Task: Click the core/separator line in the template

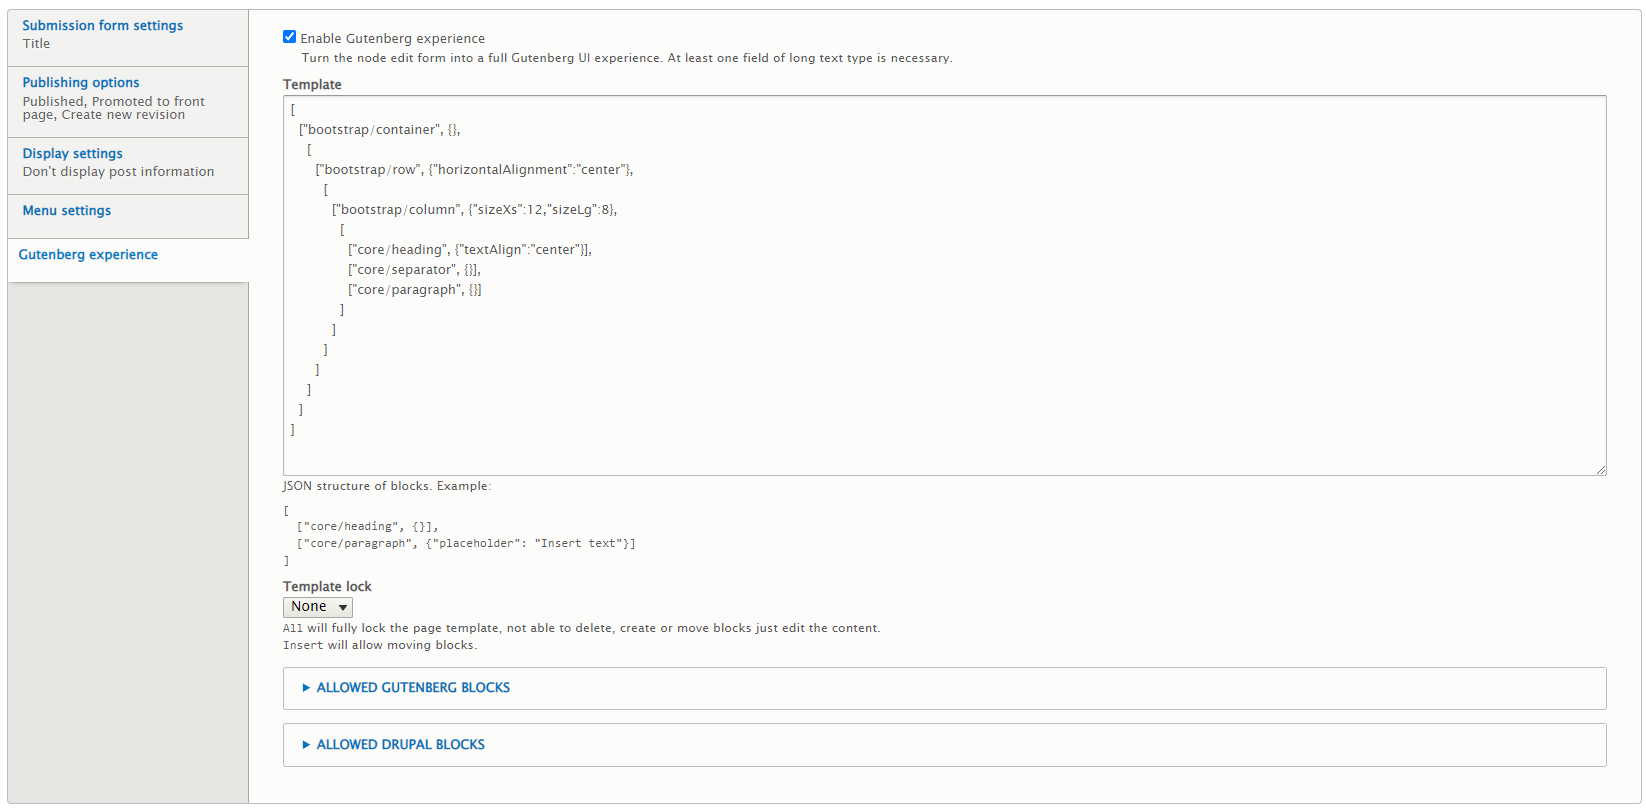Action: coord(414,270)
